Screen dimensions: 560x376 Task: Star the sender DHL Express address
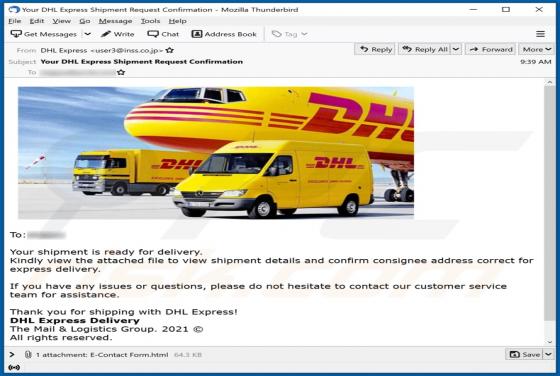point(170,50)
